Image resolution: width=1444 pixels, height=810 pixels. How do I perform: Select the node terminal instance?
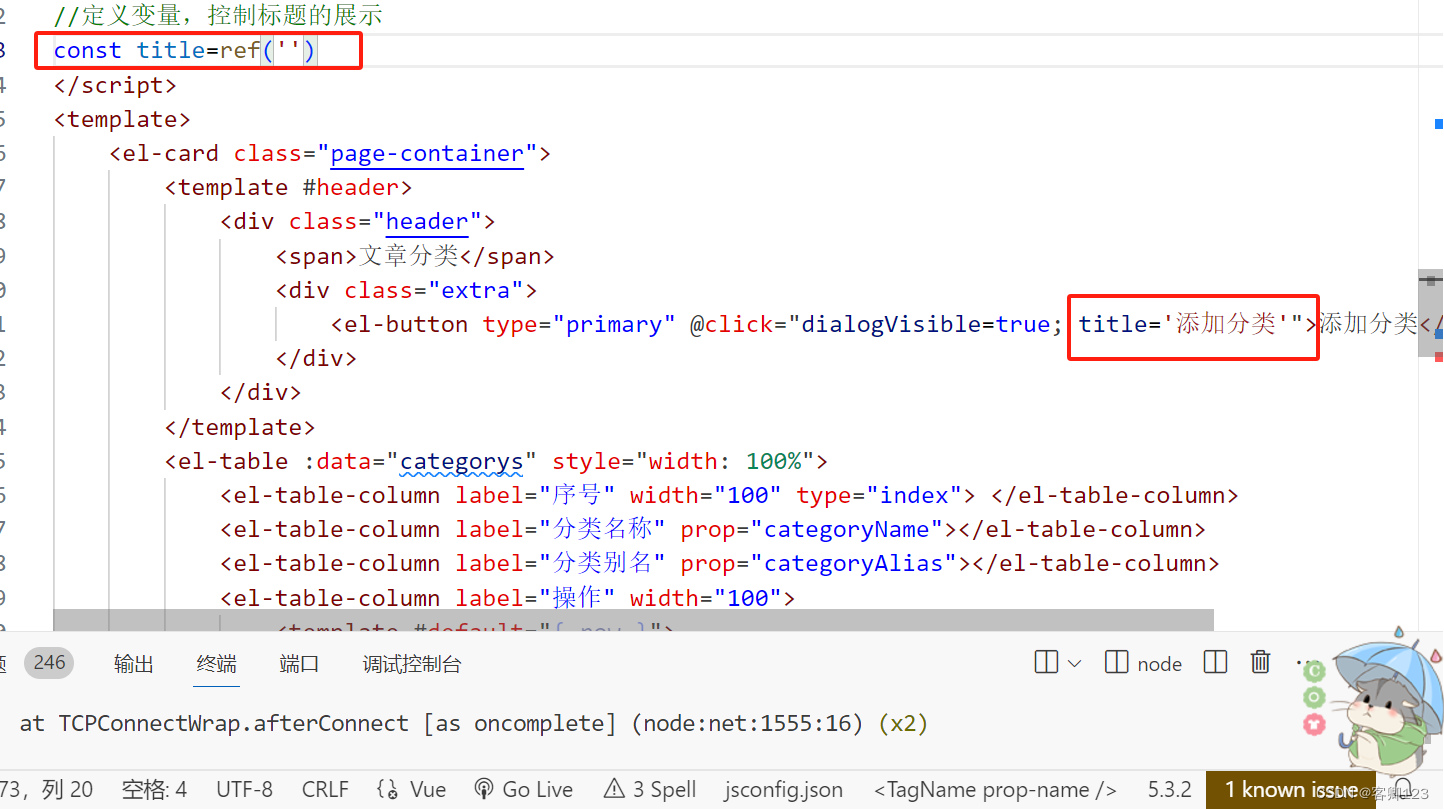tap(1143, 663)
